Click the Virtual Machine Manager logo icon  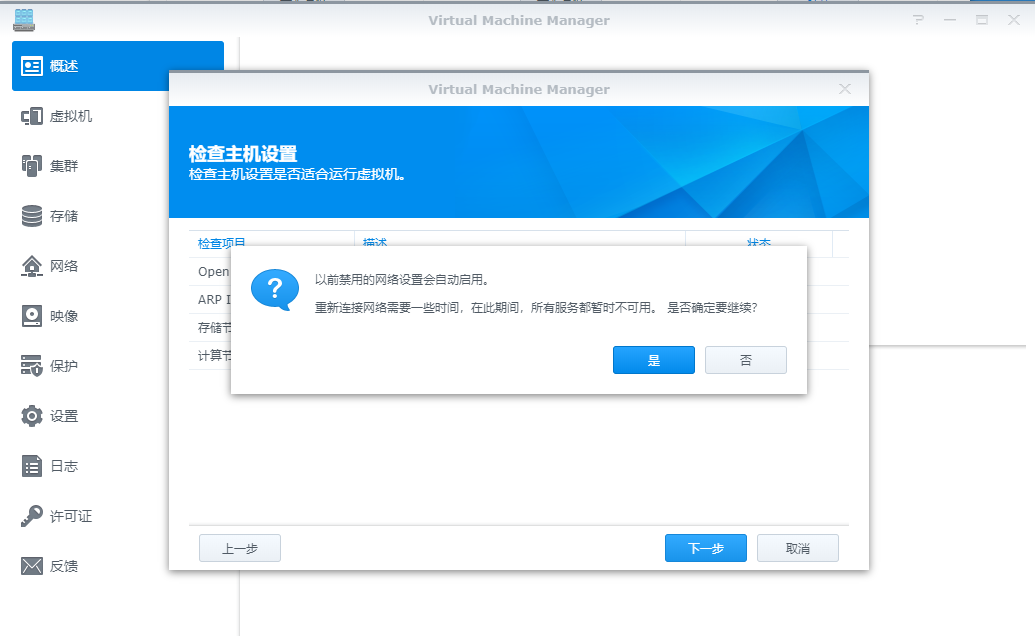24,19
